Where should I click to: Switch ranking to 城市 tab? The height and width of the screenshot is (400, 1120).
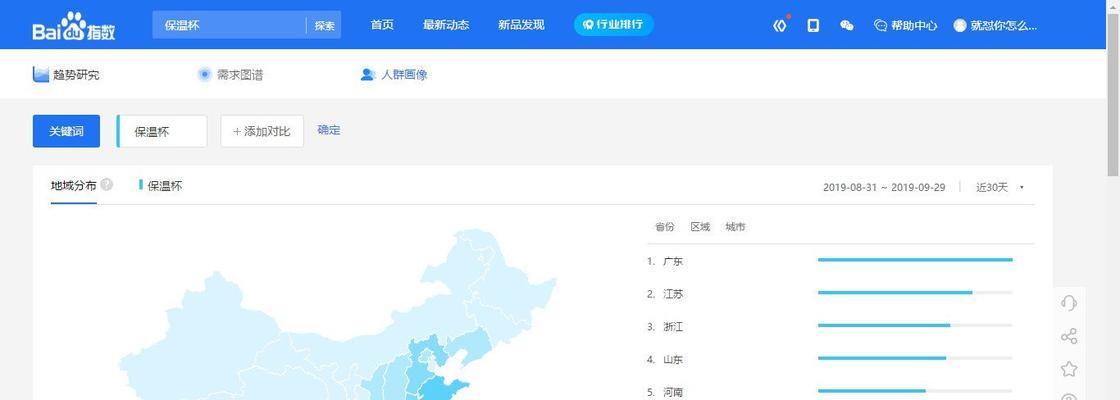point(735,227)
